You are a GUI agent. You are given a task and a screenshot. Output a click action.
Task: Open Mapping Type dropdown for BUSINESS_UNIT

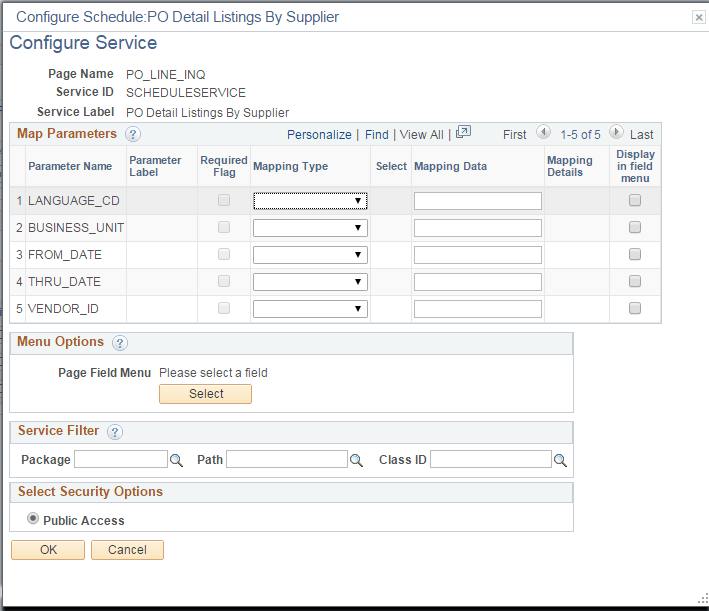[310, 228]
